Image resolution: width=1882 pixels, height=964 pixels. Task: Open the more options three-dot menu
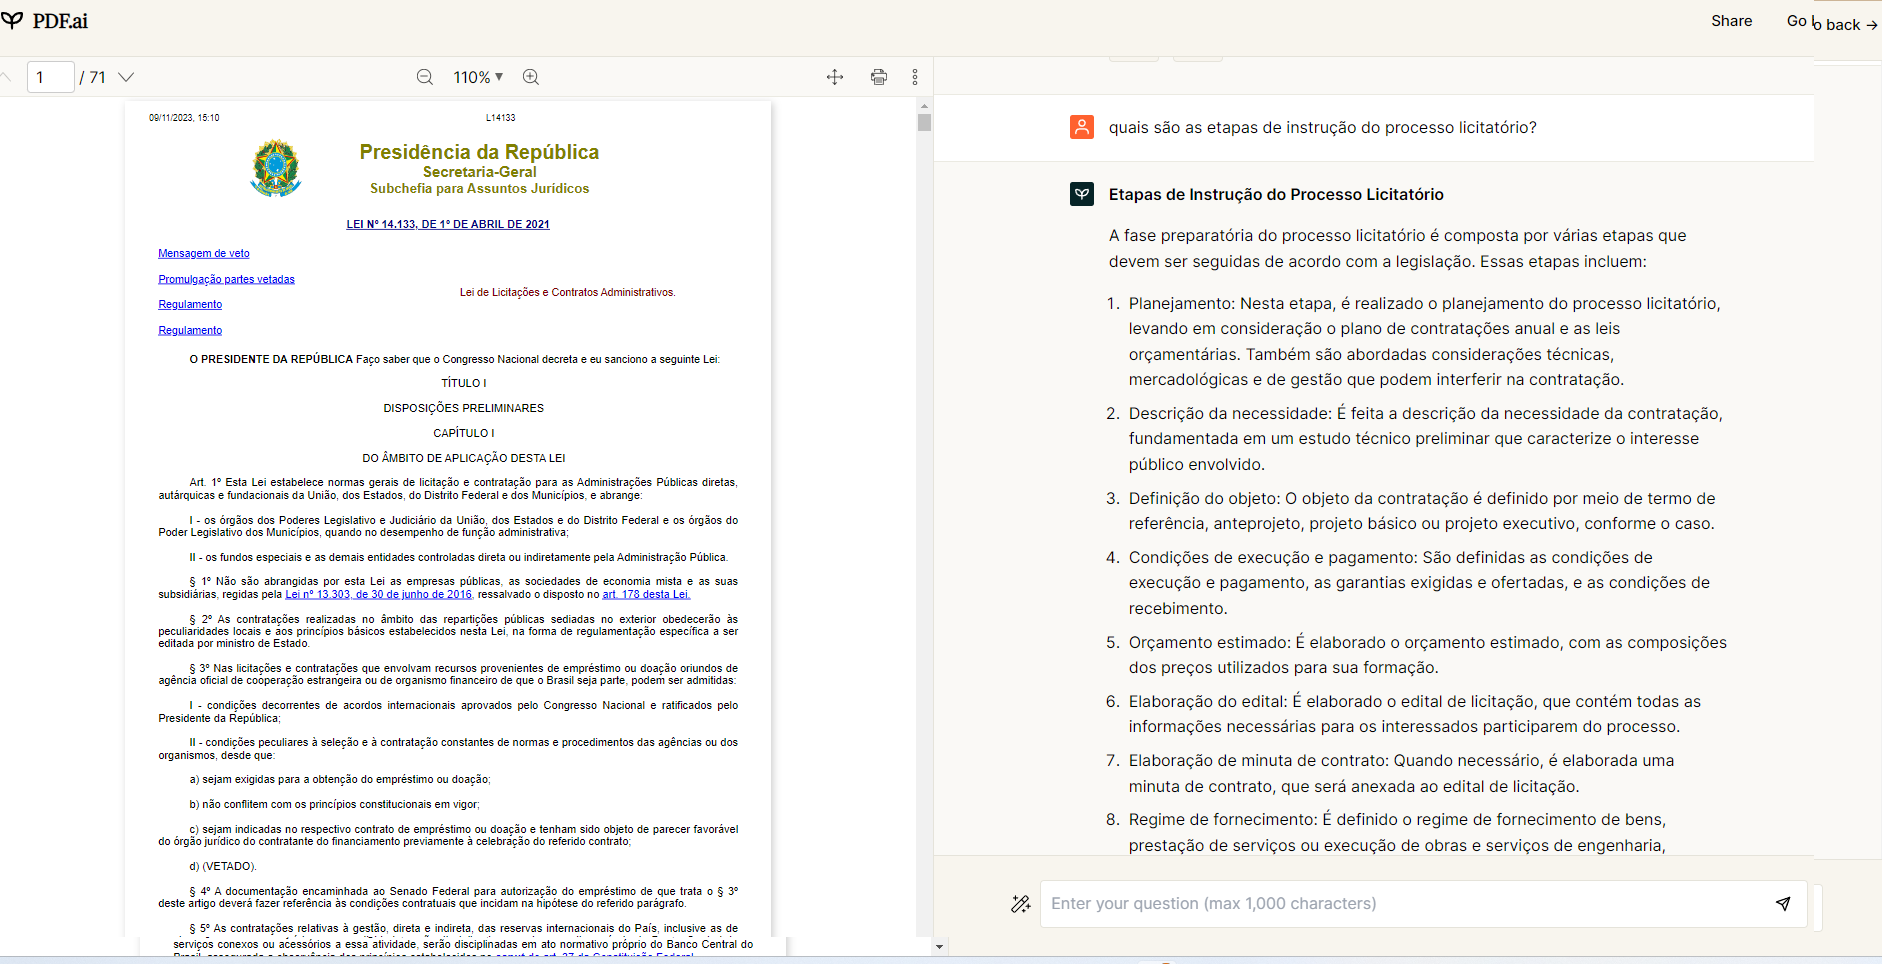click(x=917, y=76)
